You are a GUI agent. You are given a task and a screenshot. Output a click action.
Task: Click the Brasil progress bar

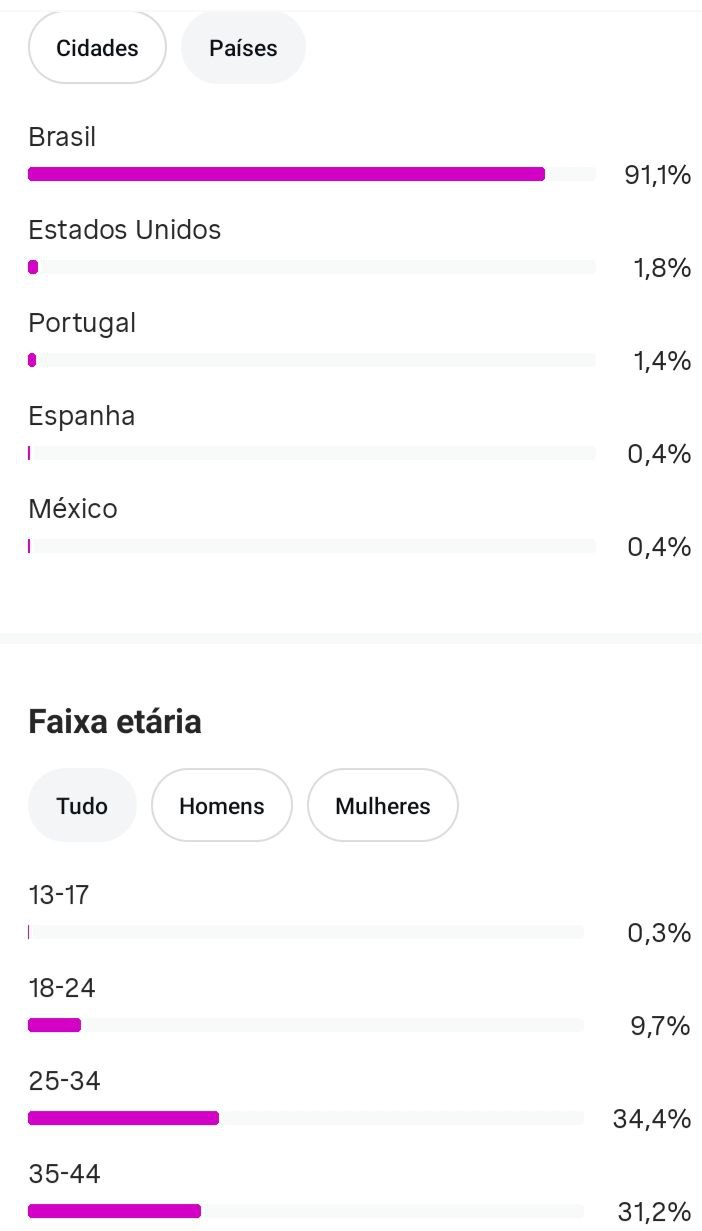click(x=312, y=174)
